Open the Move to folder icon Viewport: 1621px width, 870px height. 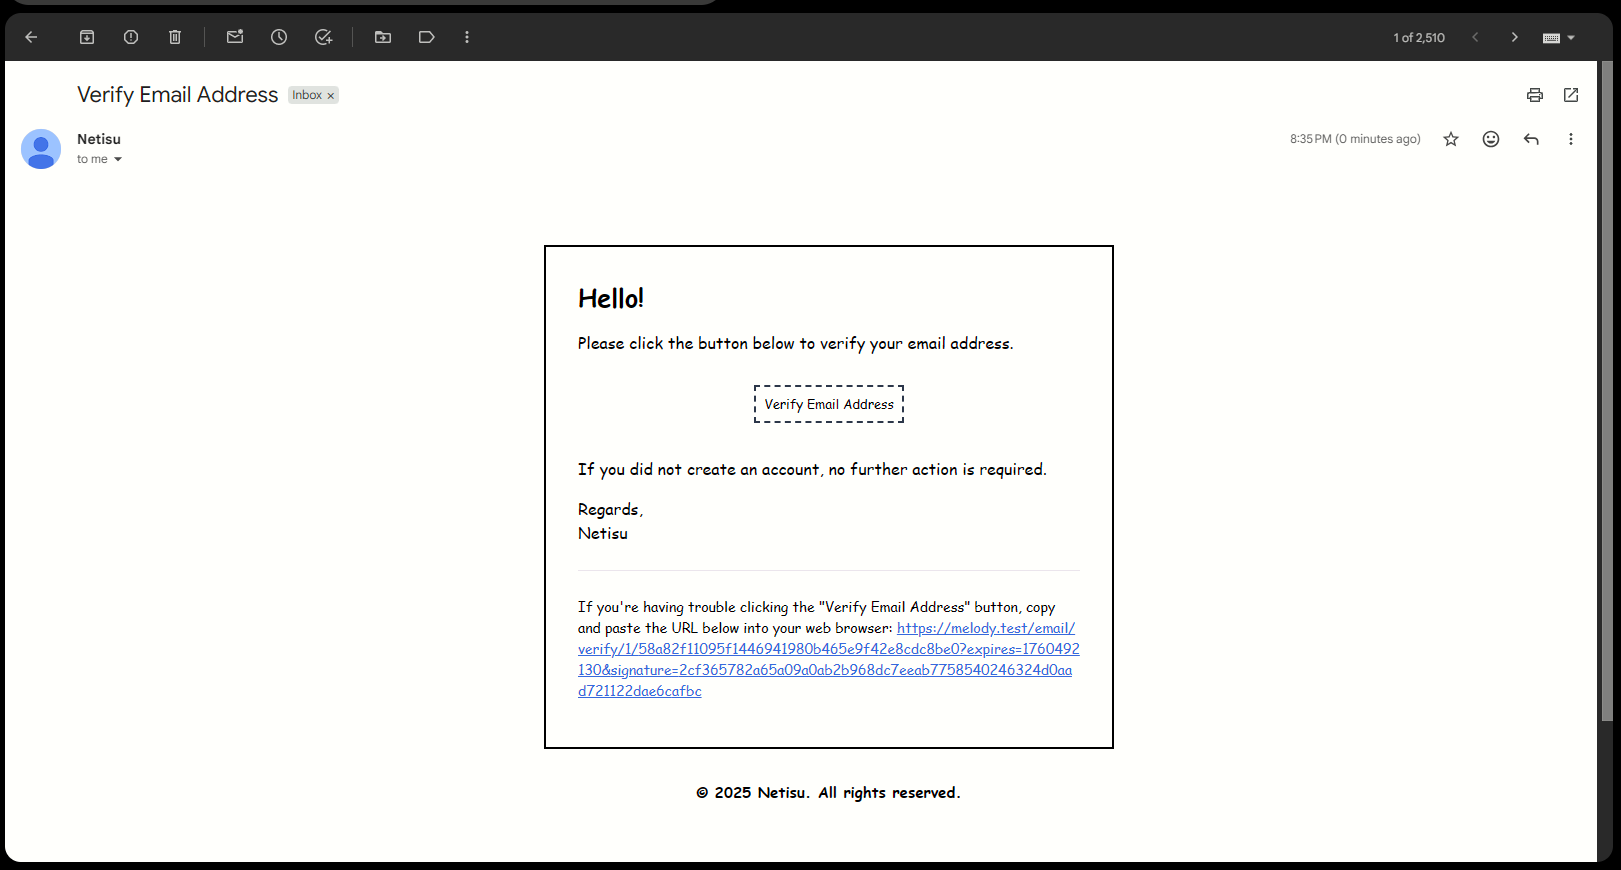tap(383, 37)
